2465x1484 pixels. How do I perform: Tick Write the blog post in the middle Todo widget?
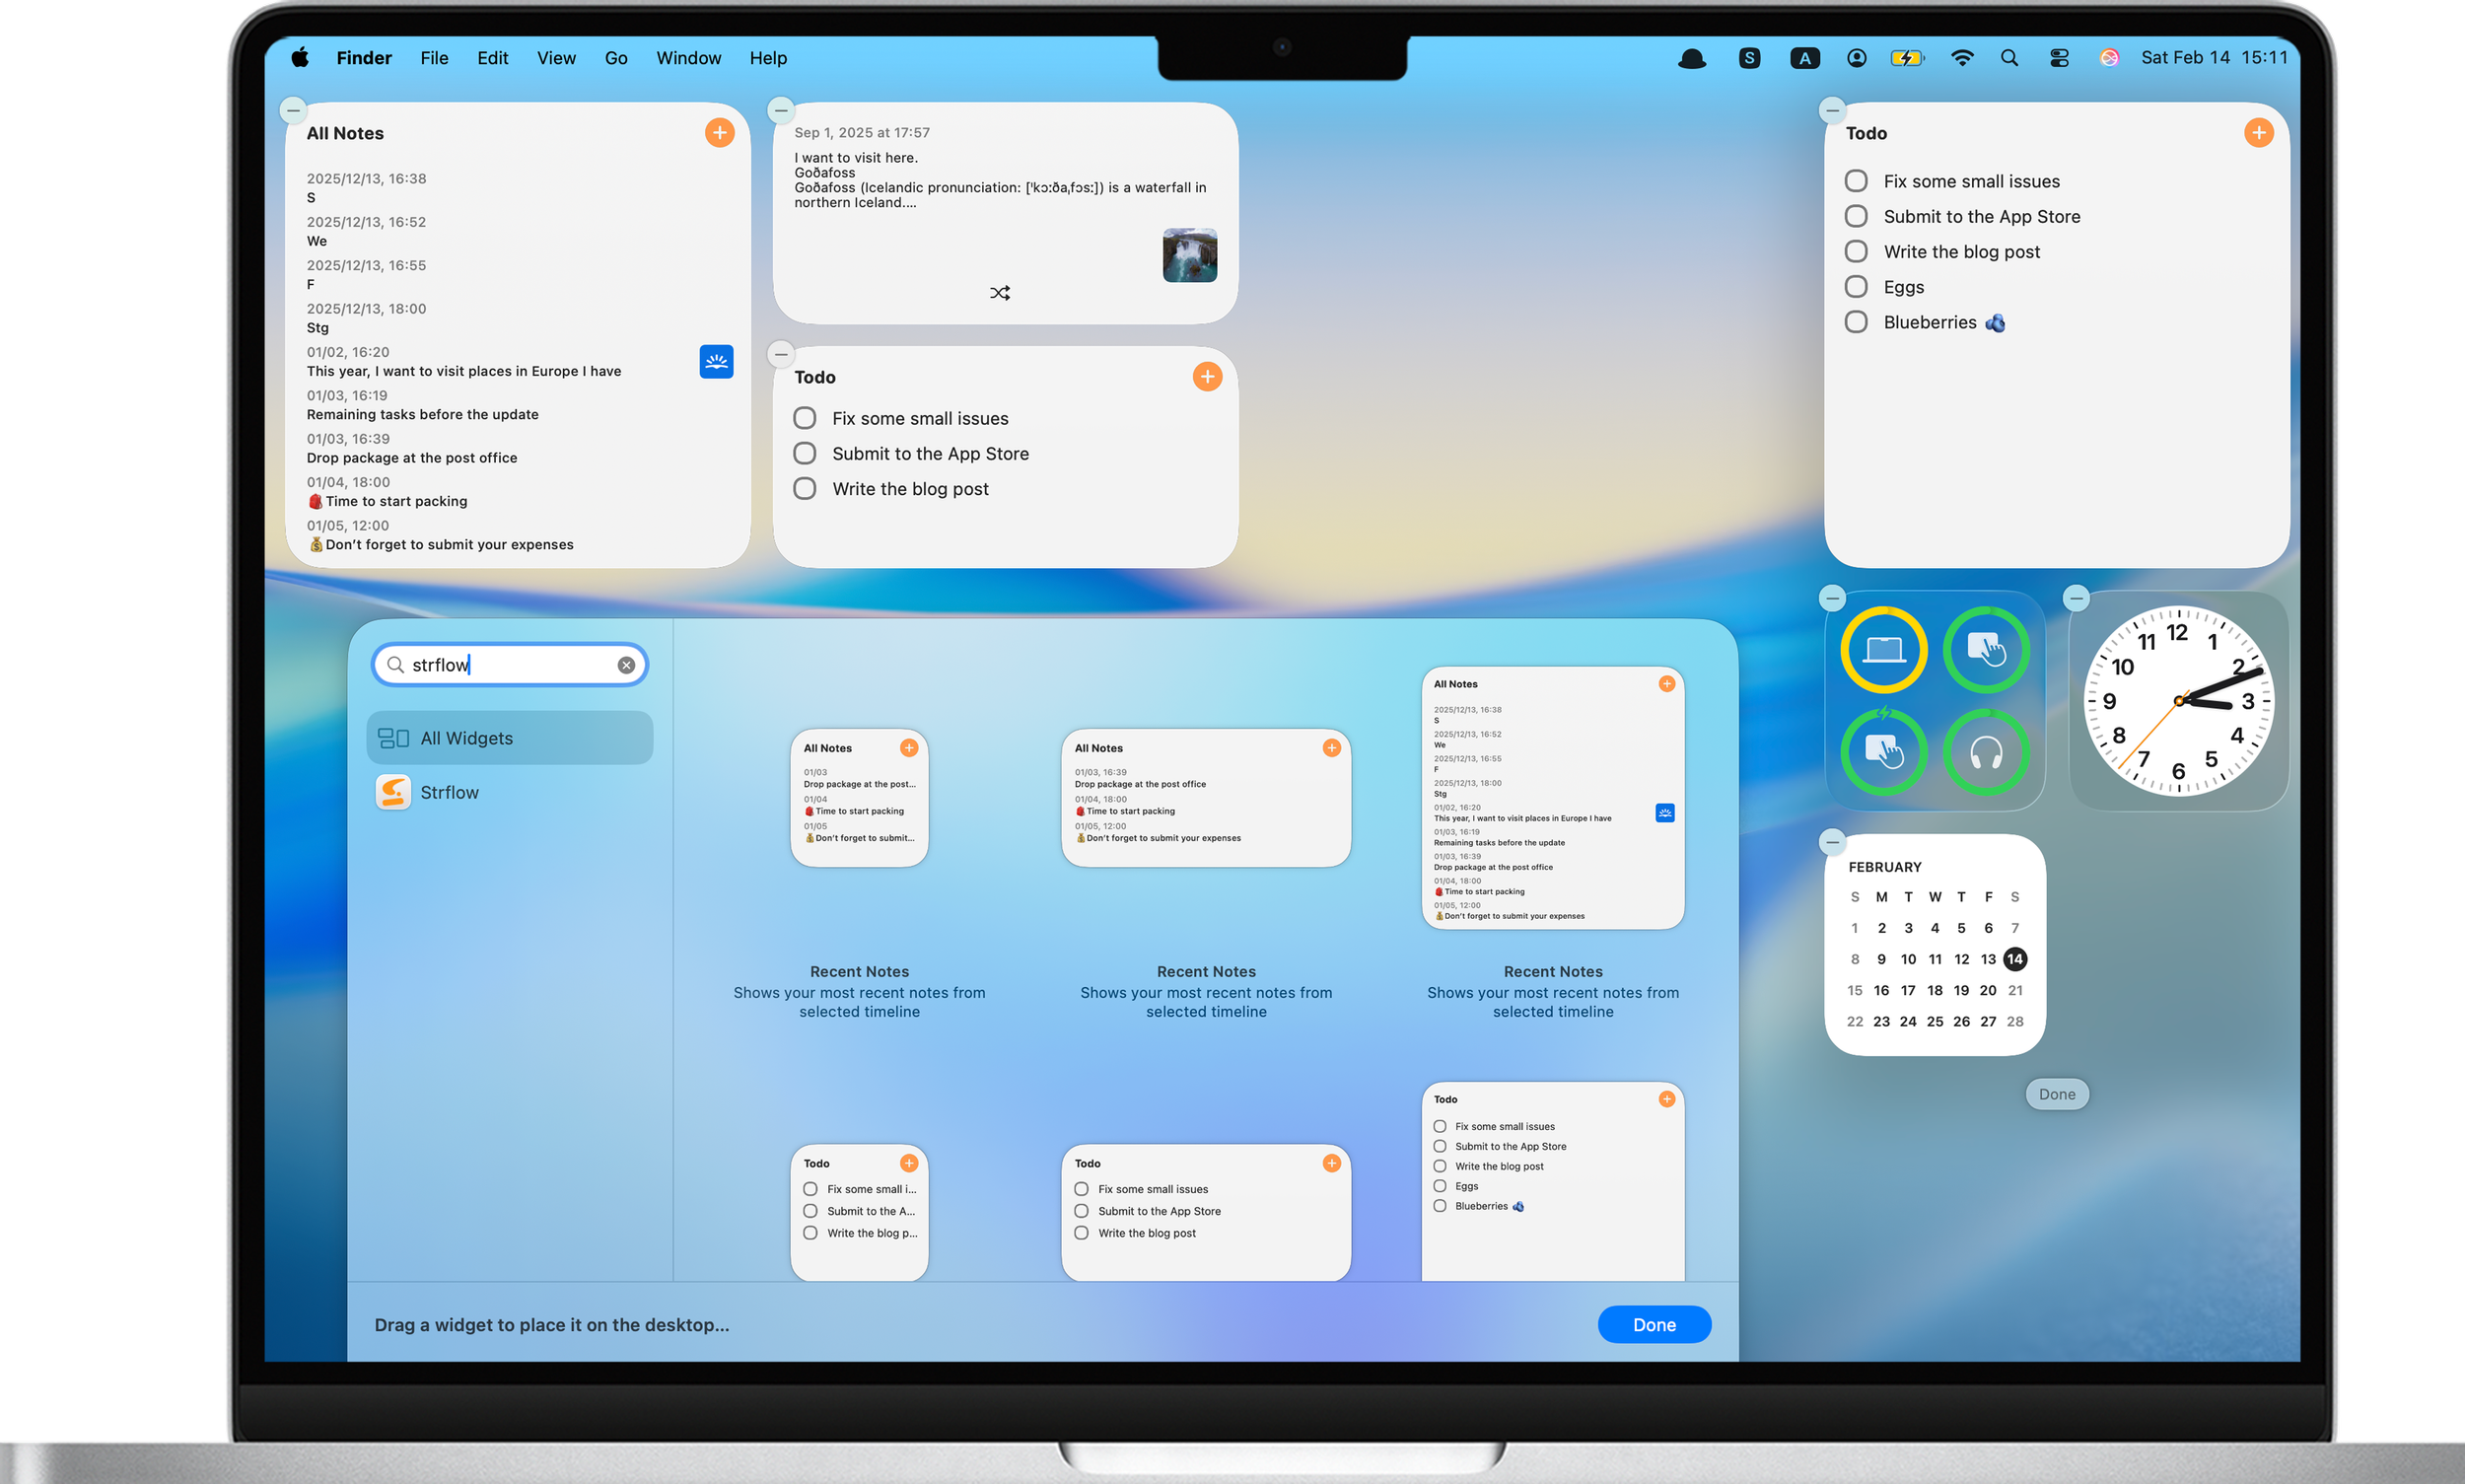pos(804,489)
